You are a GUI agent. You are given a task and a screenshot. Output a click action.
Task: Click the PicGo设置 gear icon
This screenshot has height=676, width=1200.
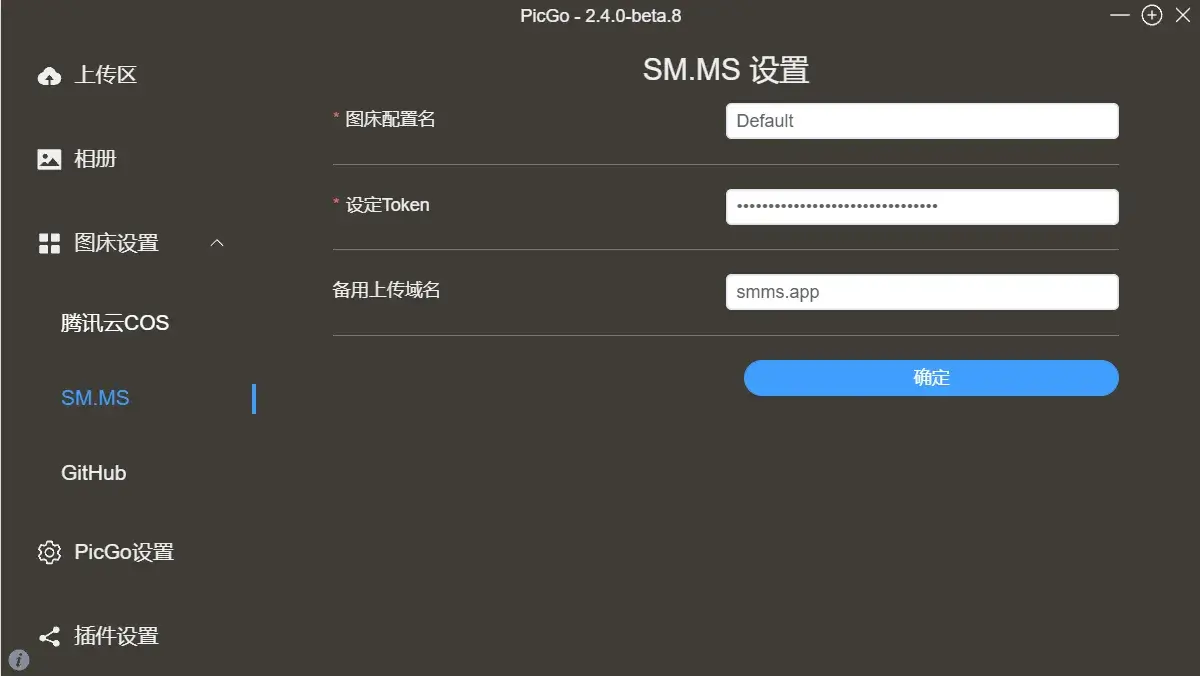pyautogui.click(x=49, y=552)
